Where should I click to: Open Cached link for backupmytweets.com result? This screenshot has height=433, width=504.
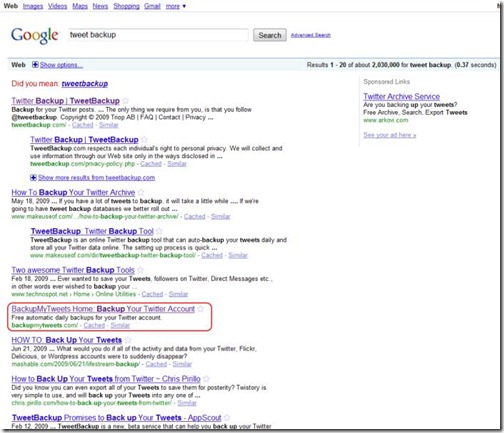pyautogui.click(x=94, y=325)
